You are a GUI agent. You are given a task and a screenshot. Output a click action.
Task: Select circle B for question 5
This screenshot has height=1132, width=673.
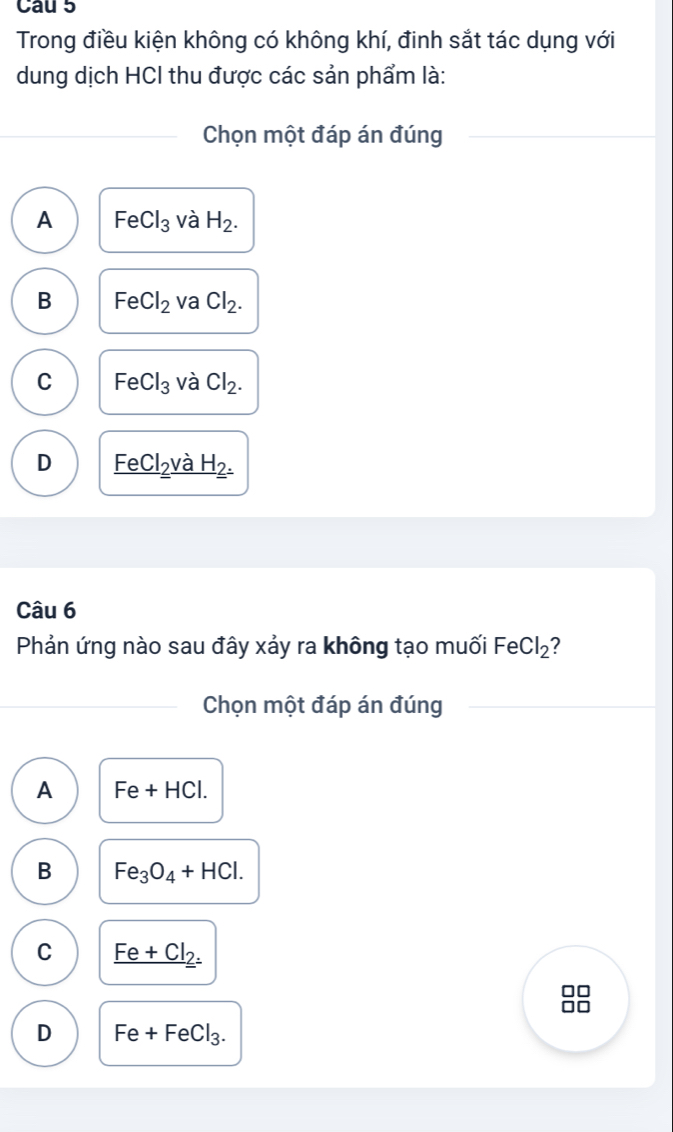tap(44, 301)
